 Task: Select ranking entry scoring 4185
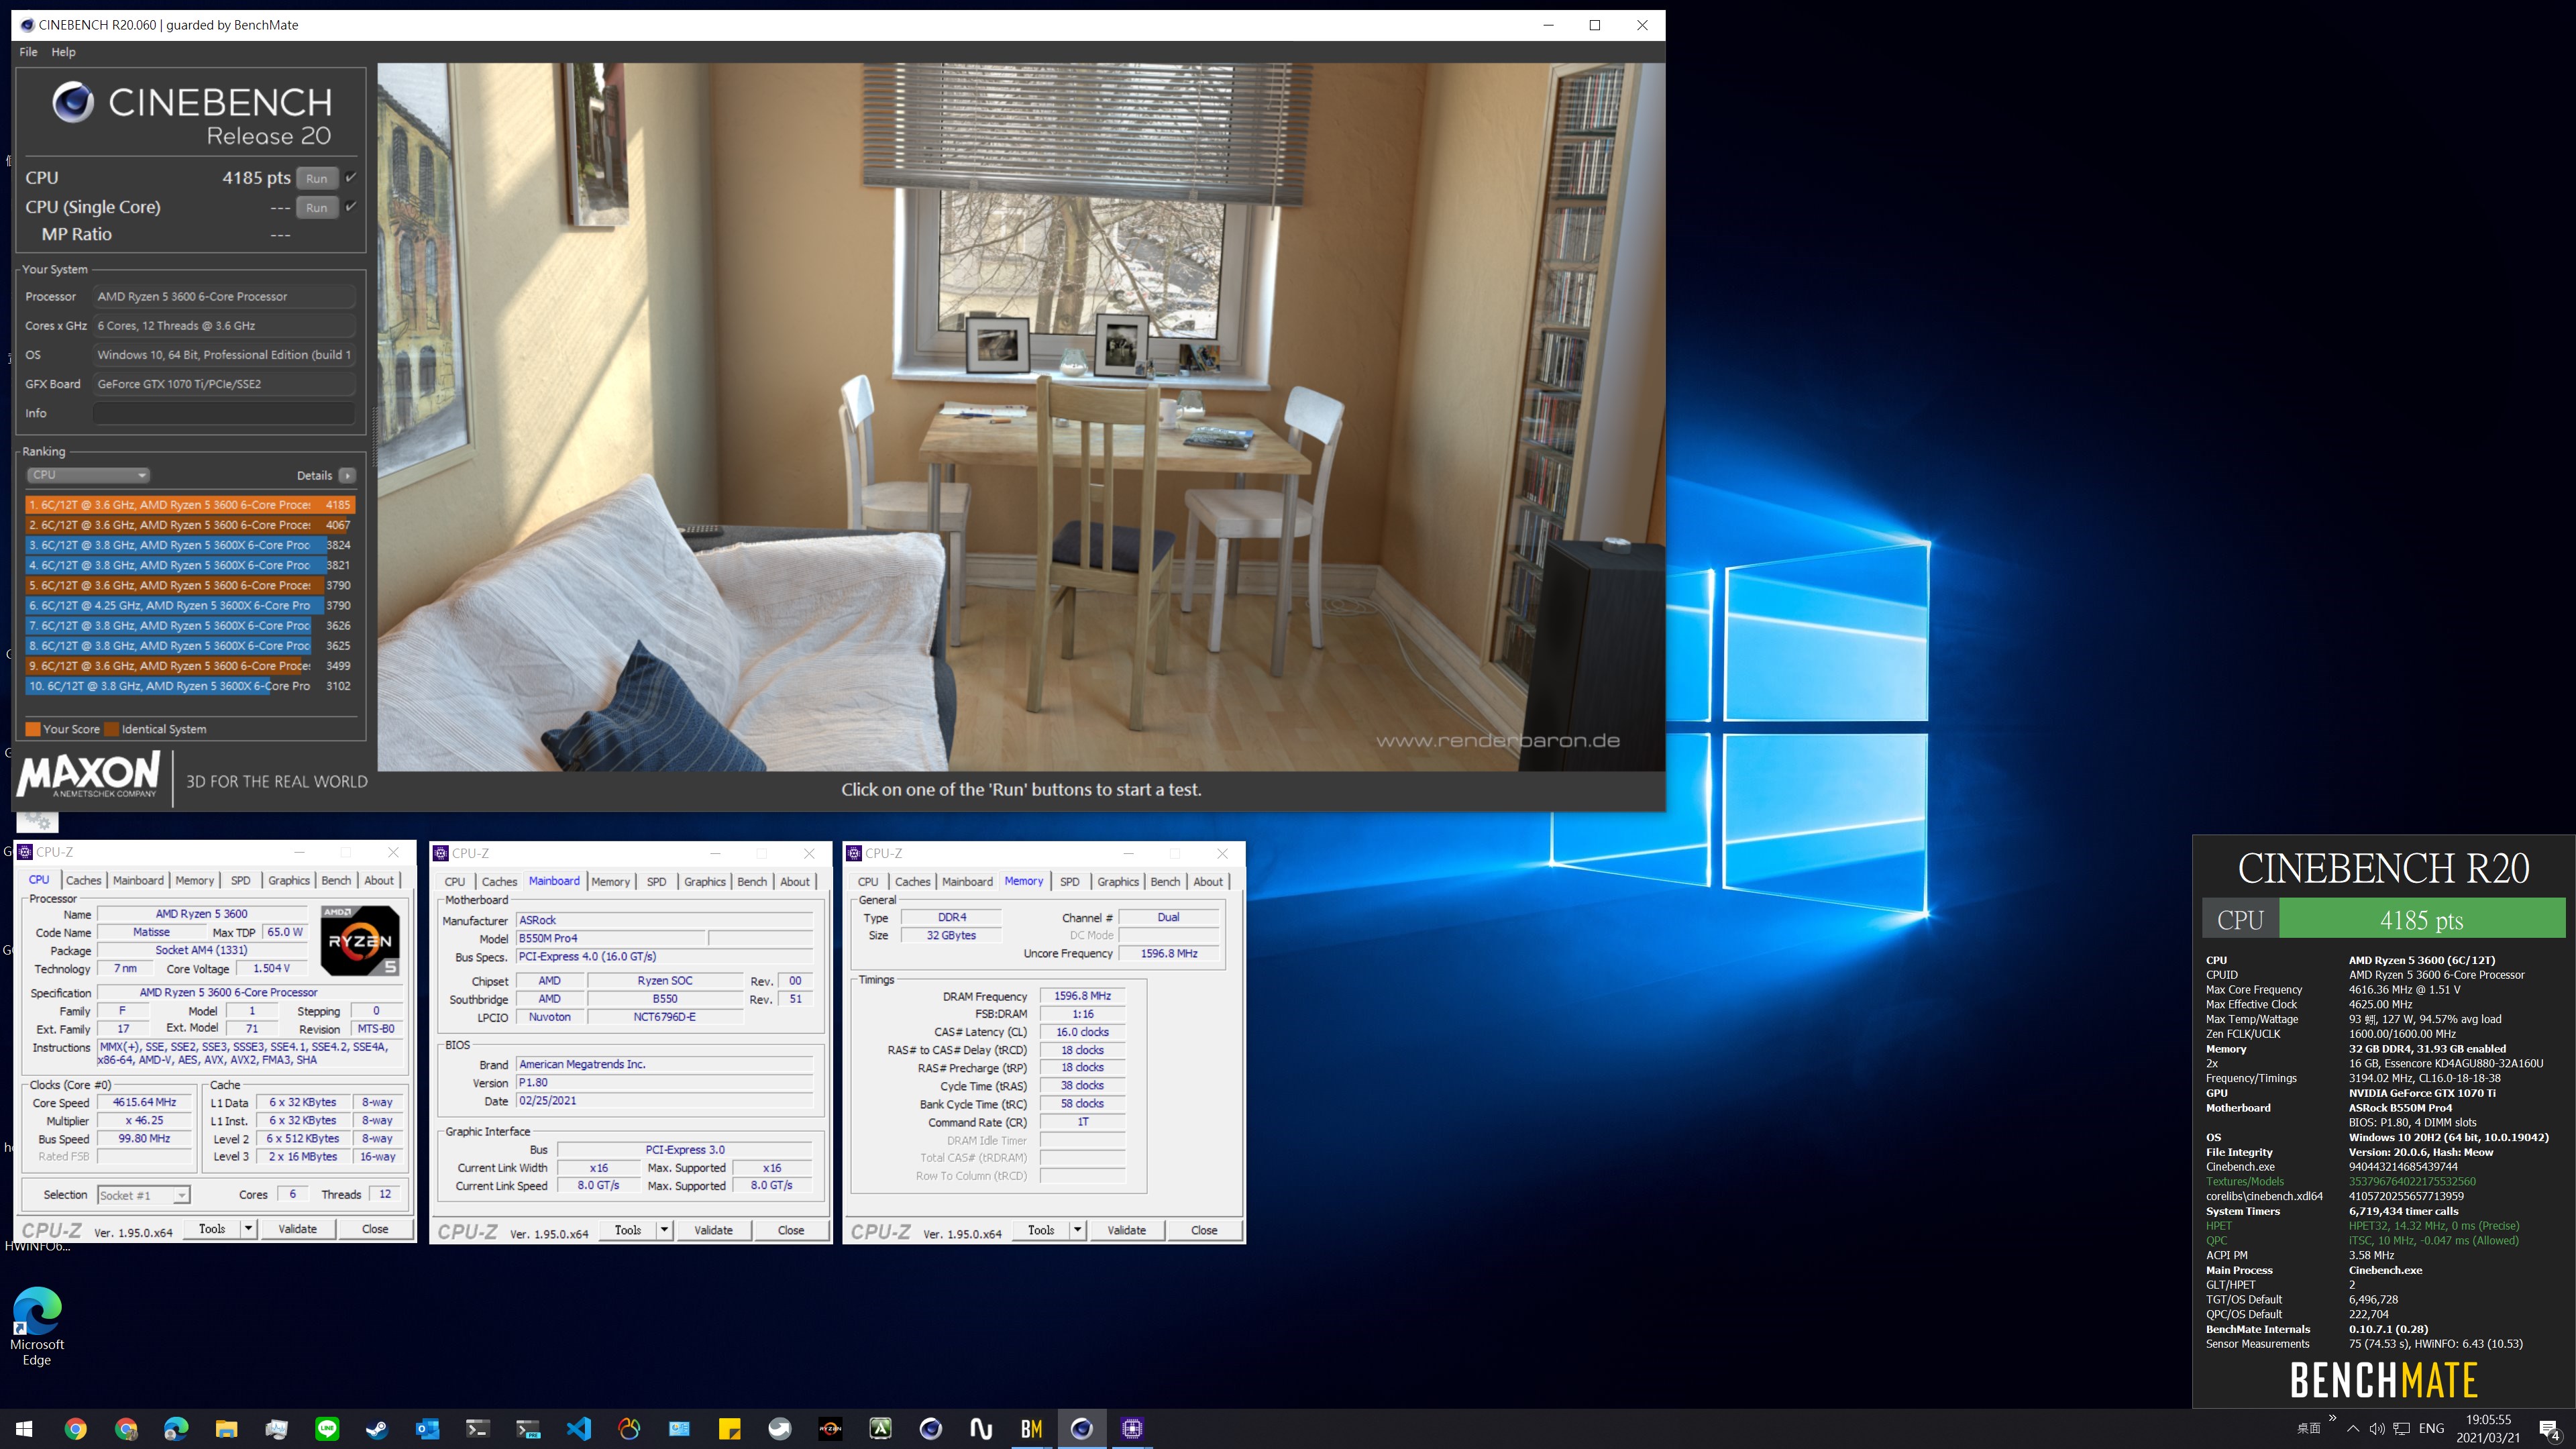pos(190,505)
